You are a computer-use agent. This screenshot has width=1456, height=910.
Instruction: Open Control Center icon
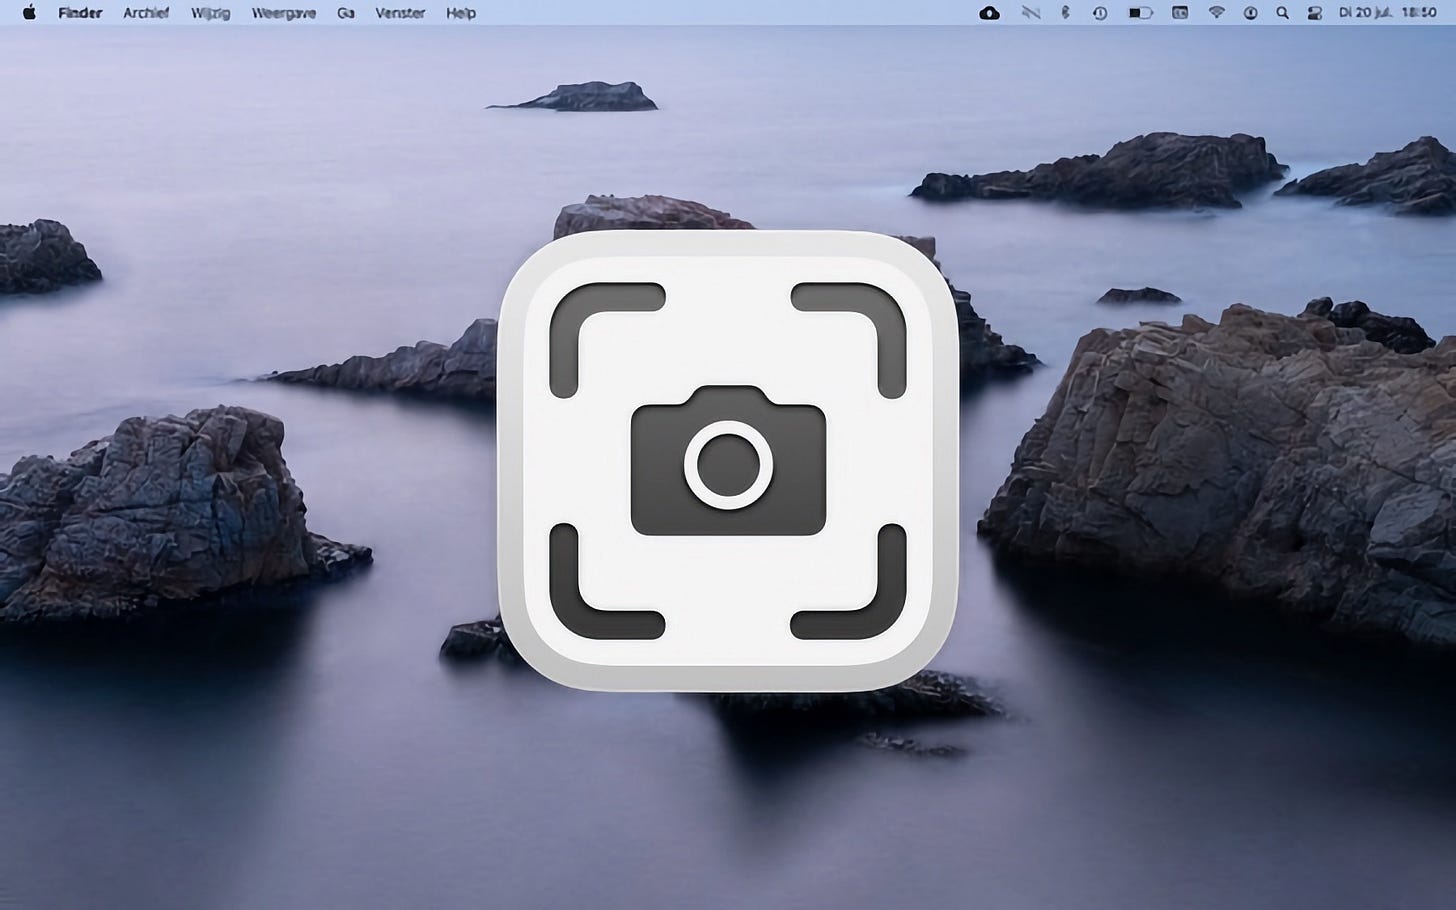tap(1314, 13)
